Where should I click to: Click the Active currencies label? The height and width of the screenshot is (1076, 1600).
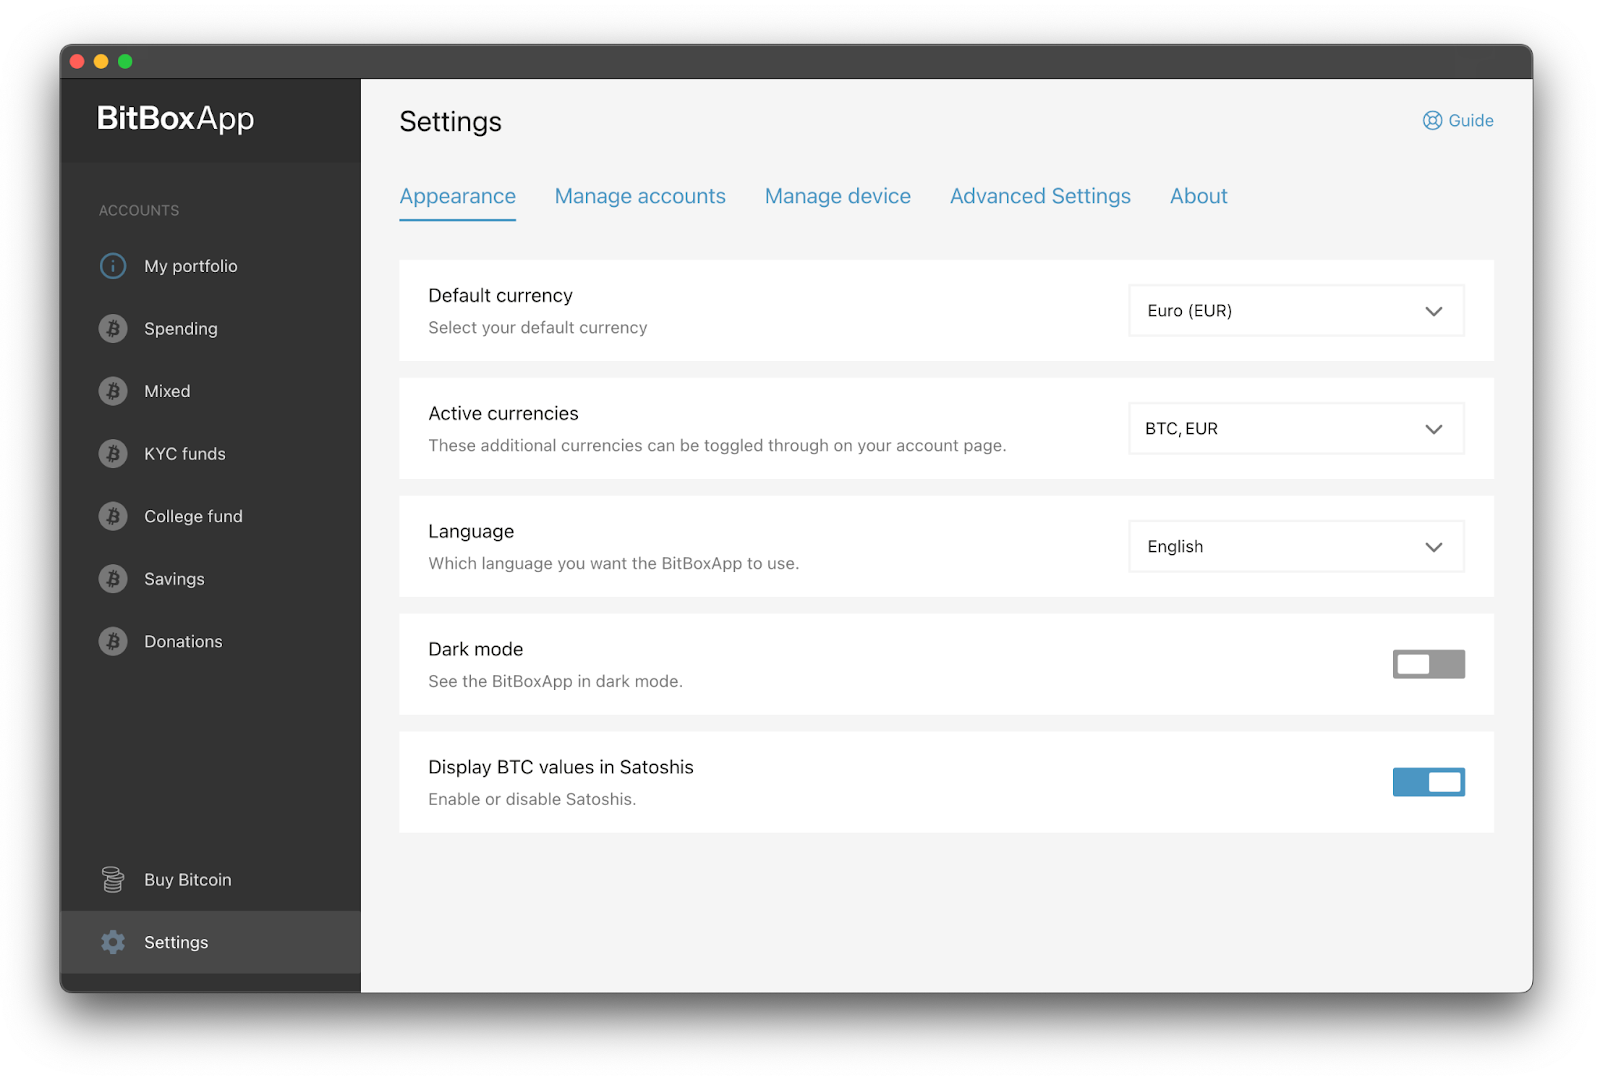(504, 414)
